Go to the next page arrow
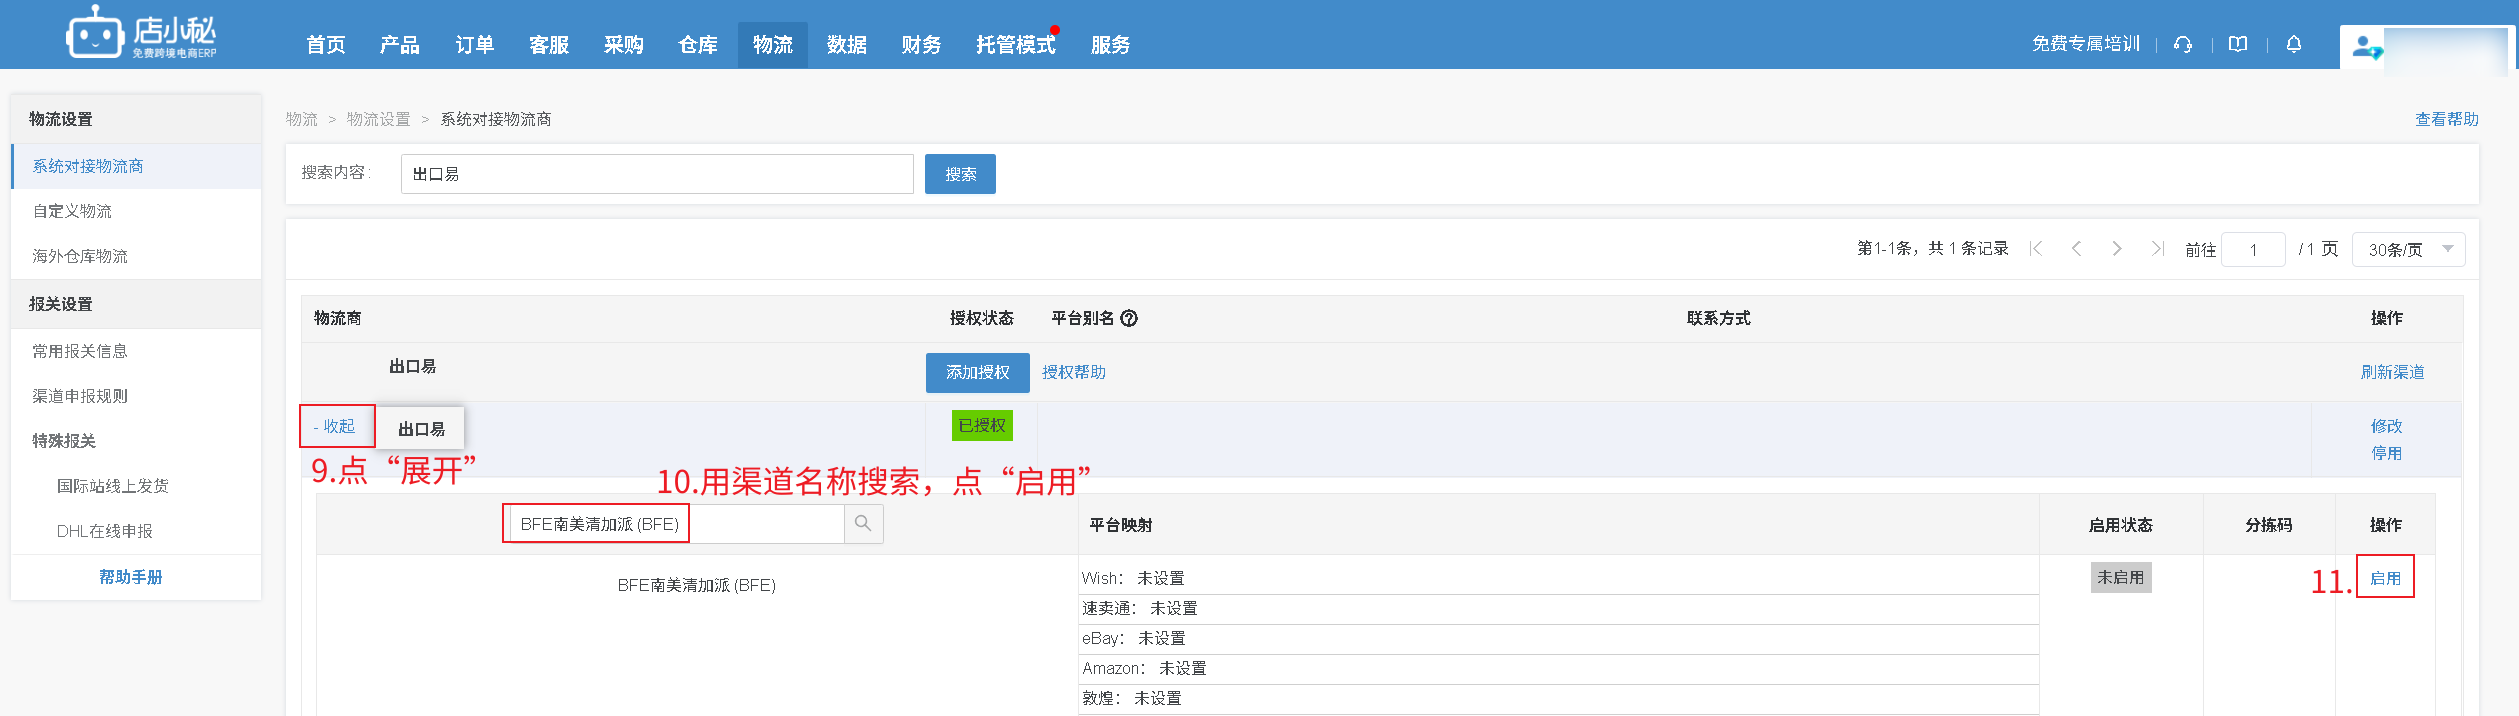Image resolution: width=2519 pixels, height=716 pixels. pyautogui.click(x=2117, y=249)
